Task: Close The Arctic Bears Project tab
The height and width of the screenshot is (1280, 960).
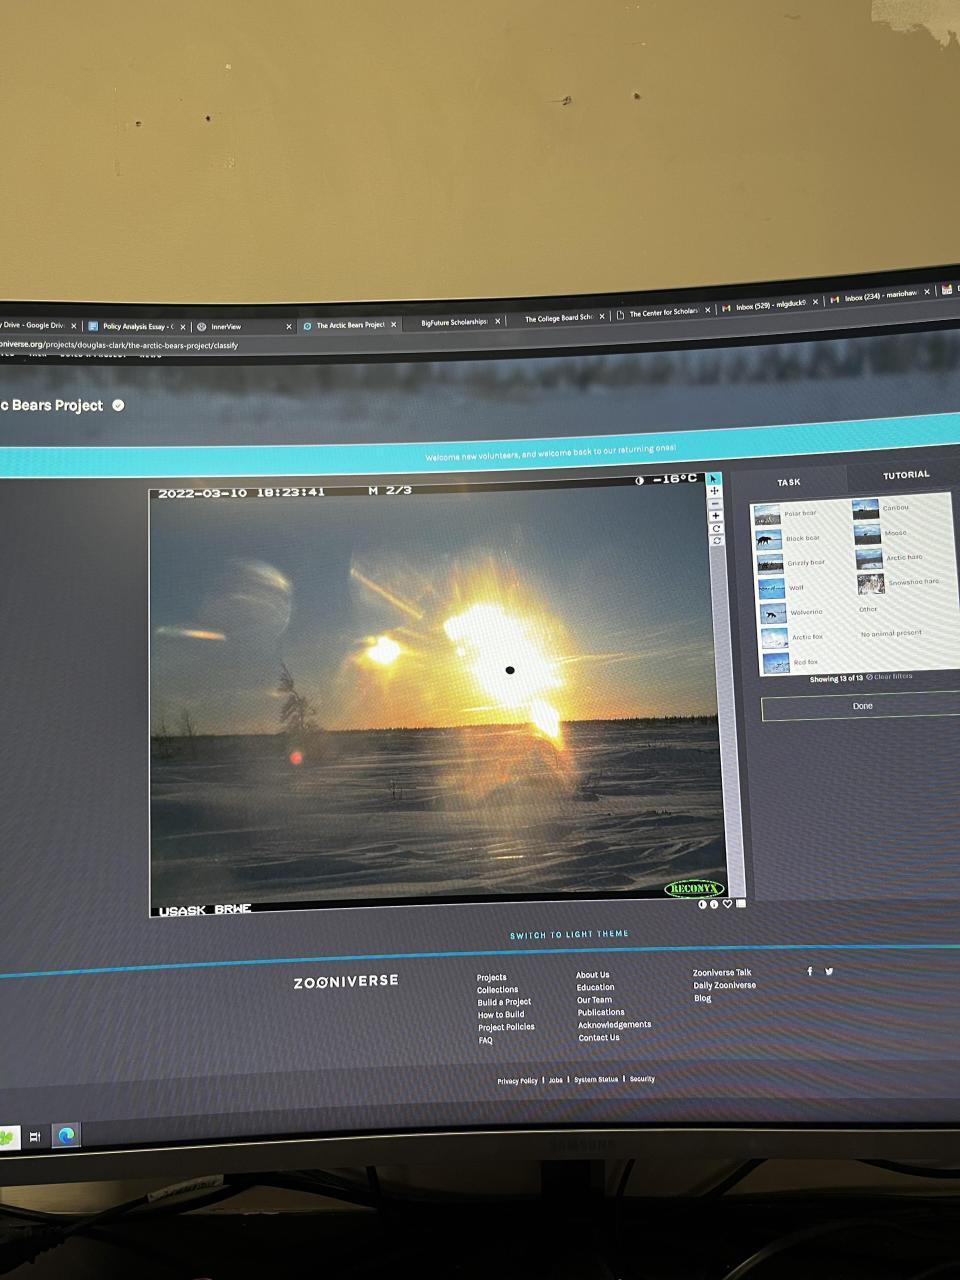Action: coord(394,325)
